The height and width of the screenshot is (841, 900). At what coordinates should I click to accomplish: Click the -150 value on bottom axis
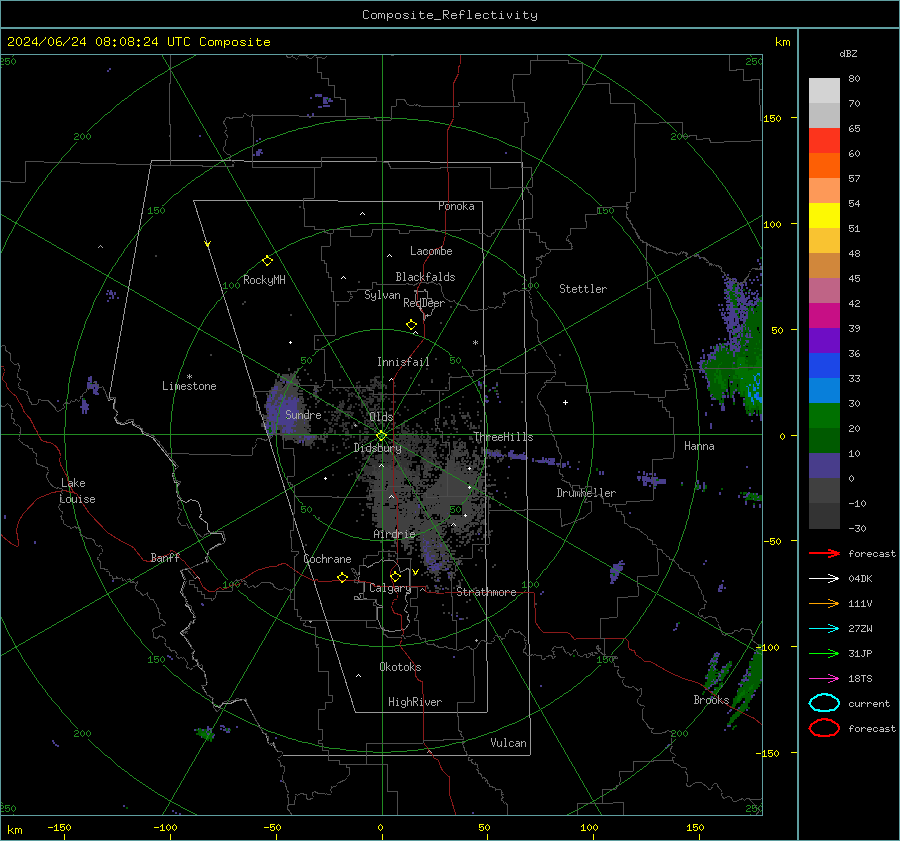59,827
